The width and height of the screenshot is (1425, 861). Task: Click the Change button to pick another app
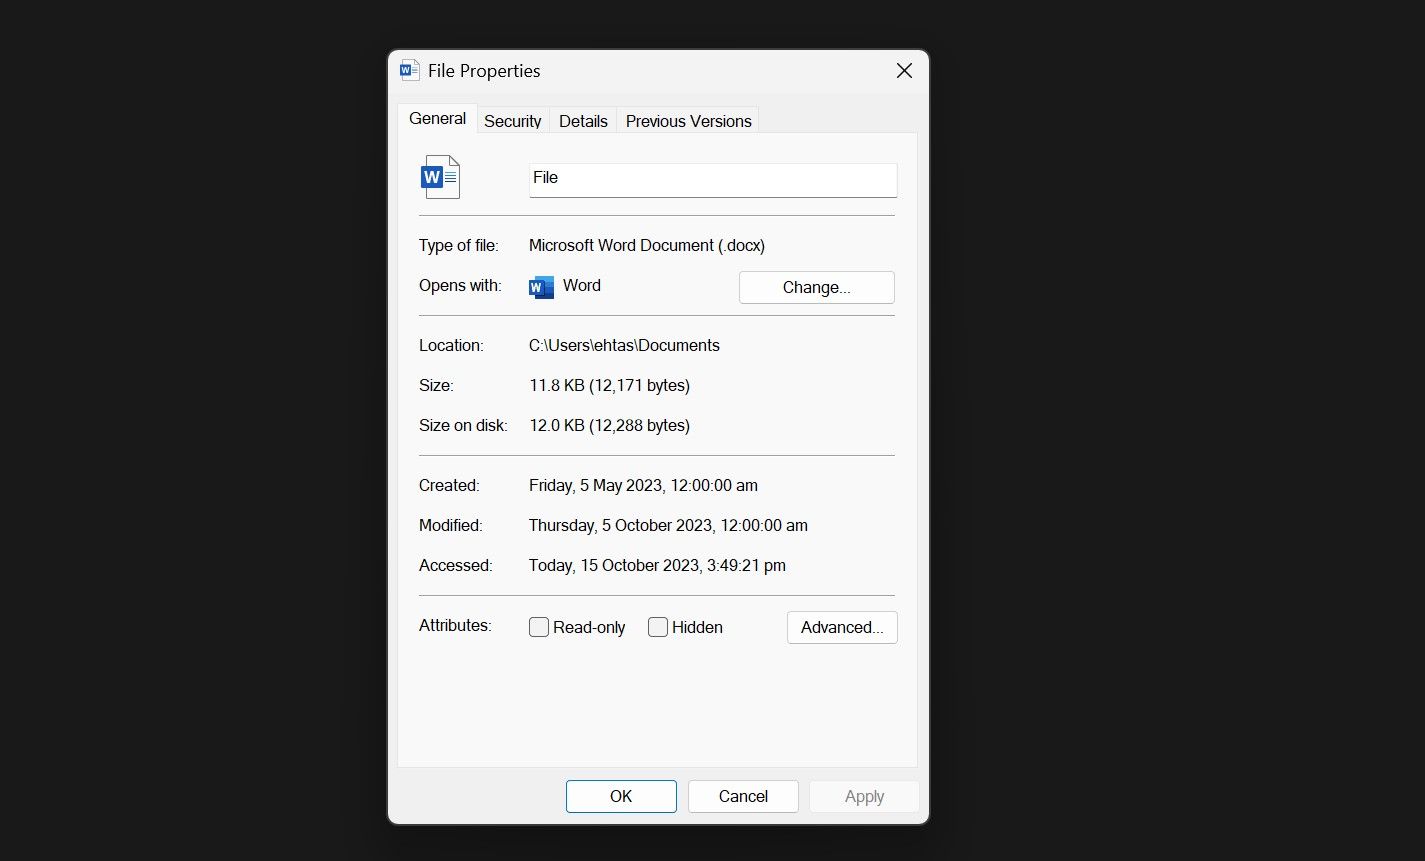coord(816,287)
